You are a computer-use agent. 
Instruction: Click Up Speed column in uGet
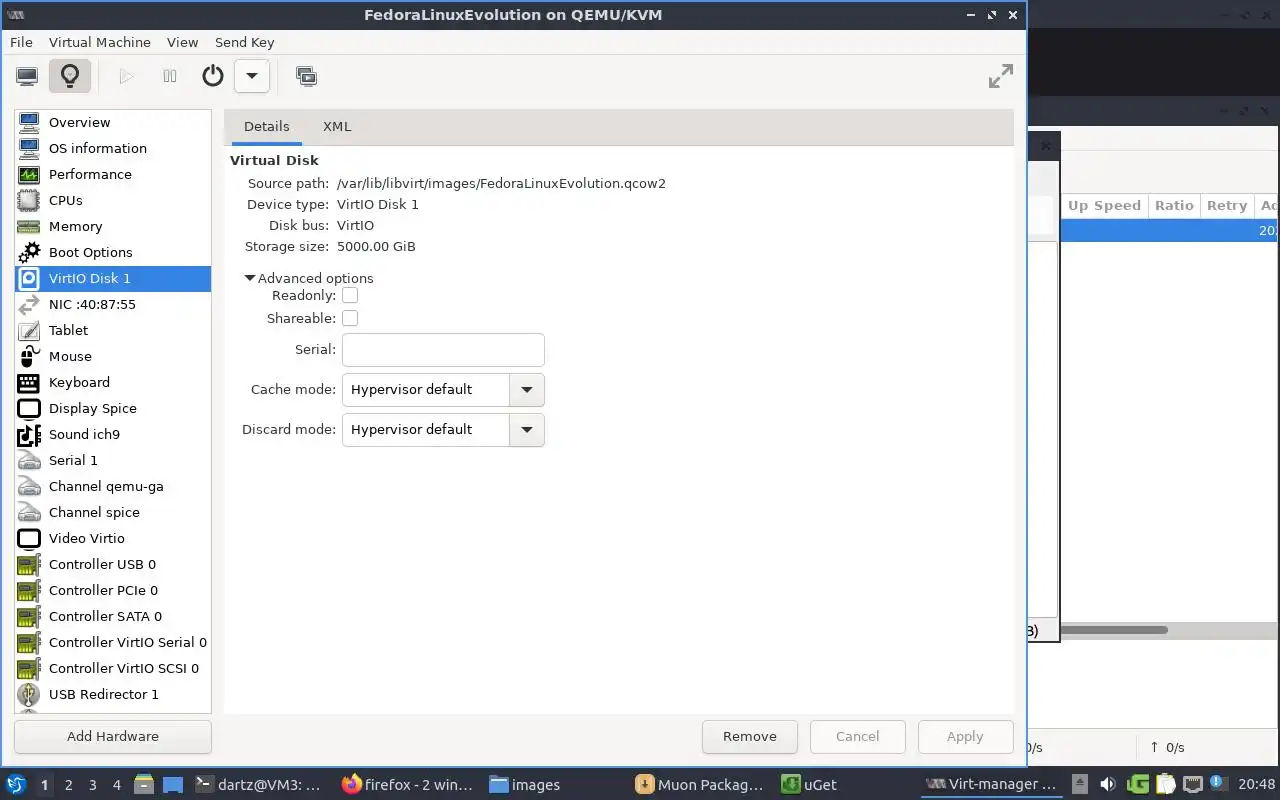[x=1104, y=205]
